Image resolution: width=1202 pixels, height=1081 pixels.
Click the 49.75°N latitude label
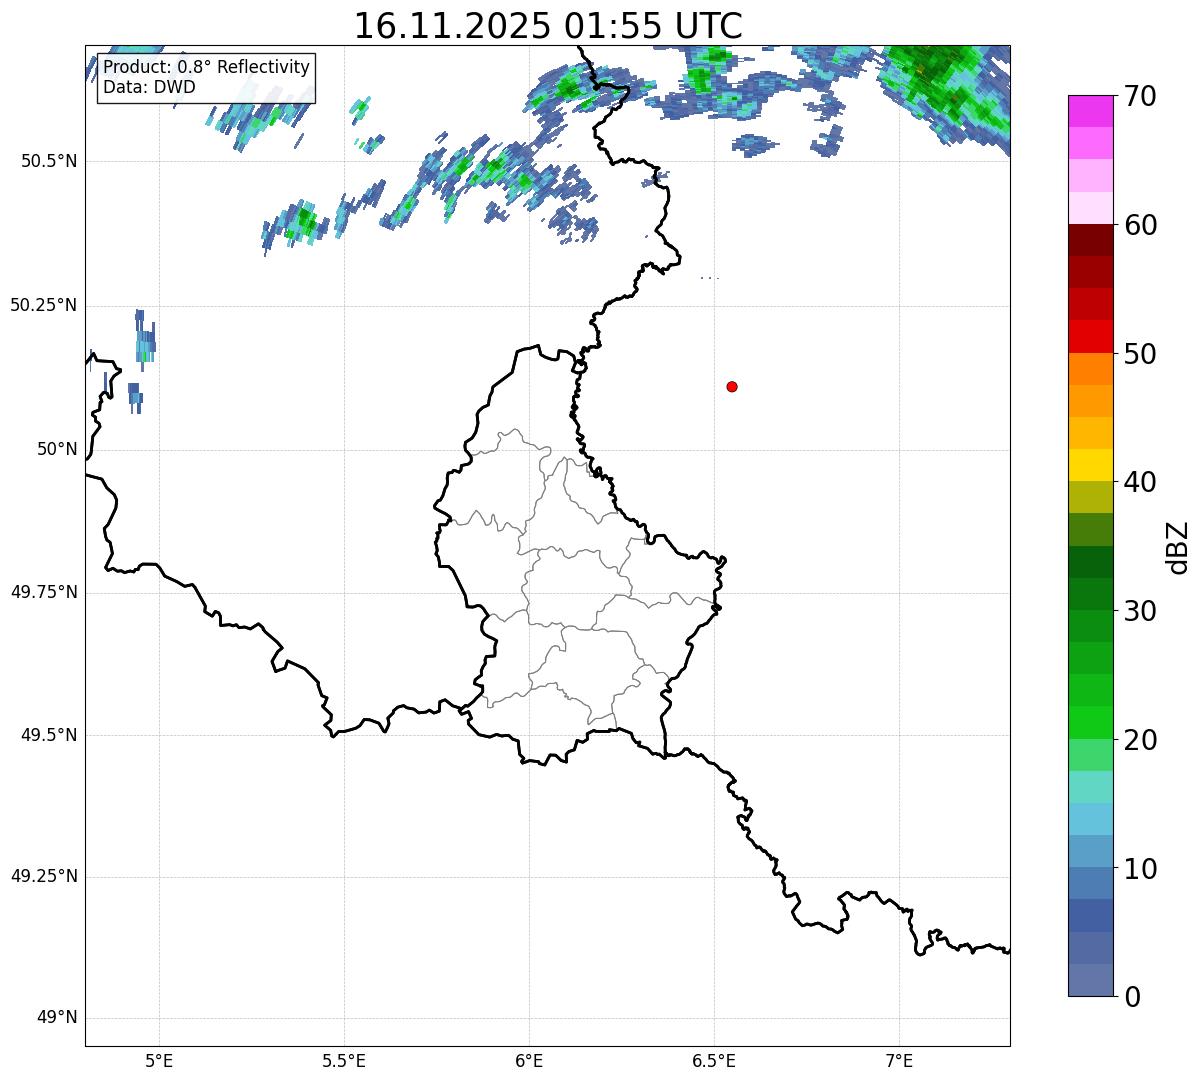(x=44, y=592)
